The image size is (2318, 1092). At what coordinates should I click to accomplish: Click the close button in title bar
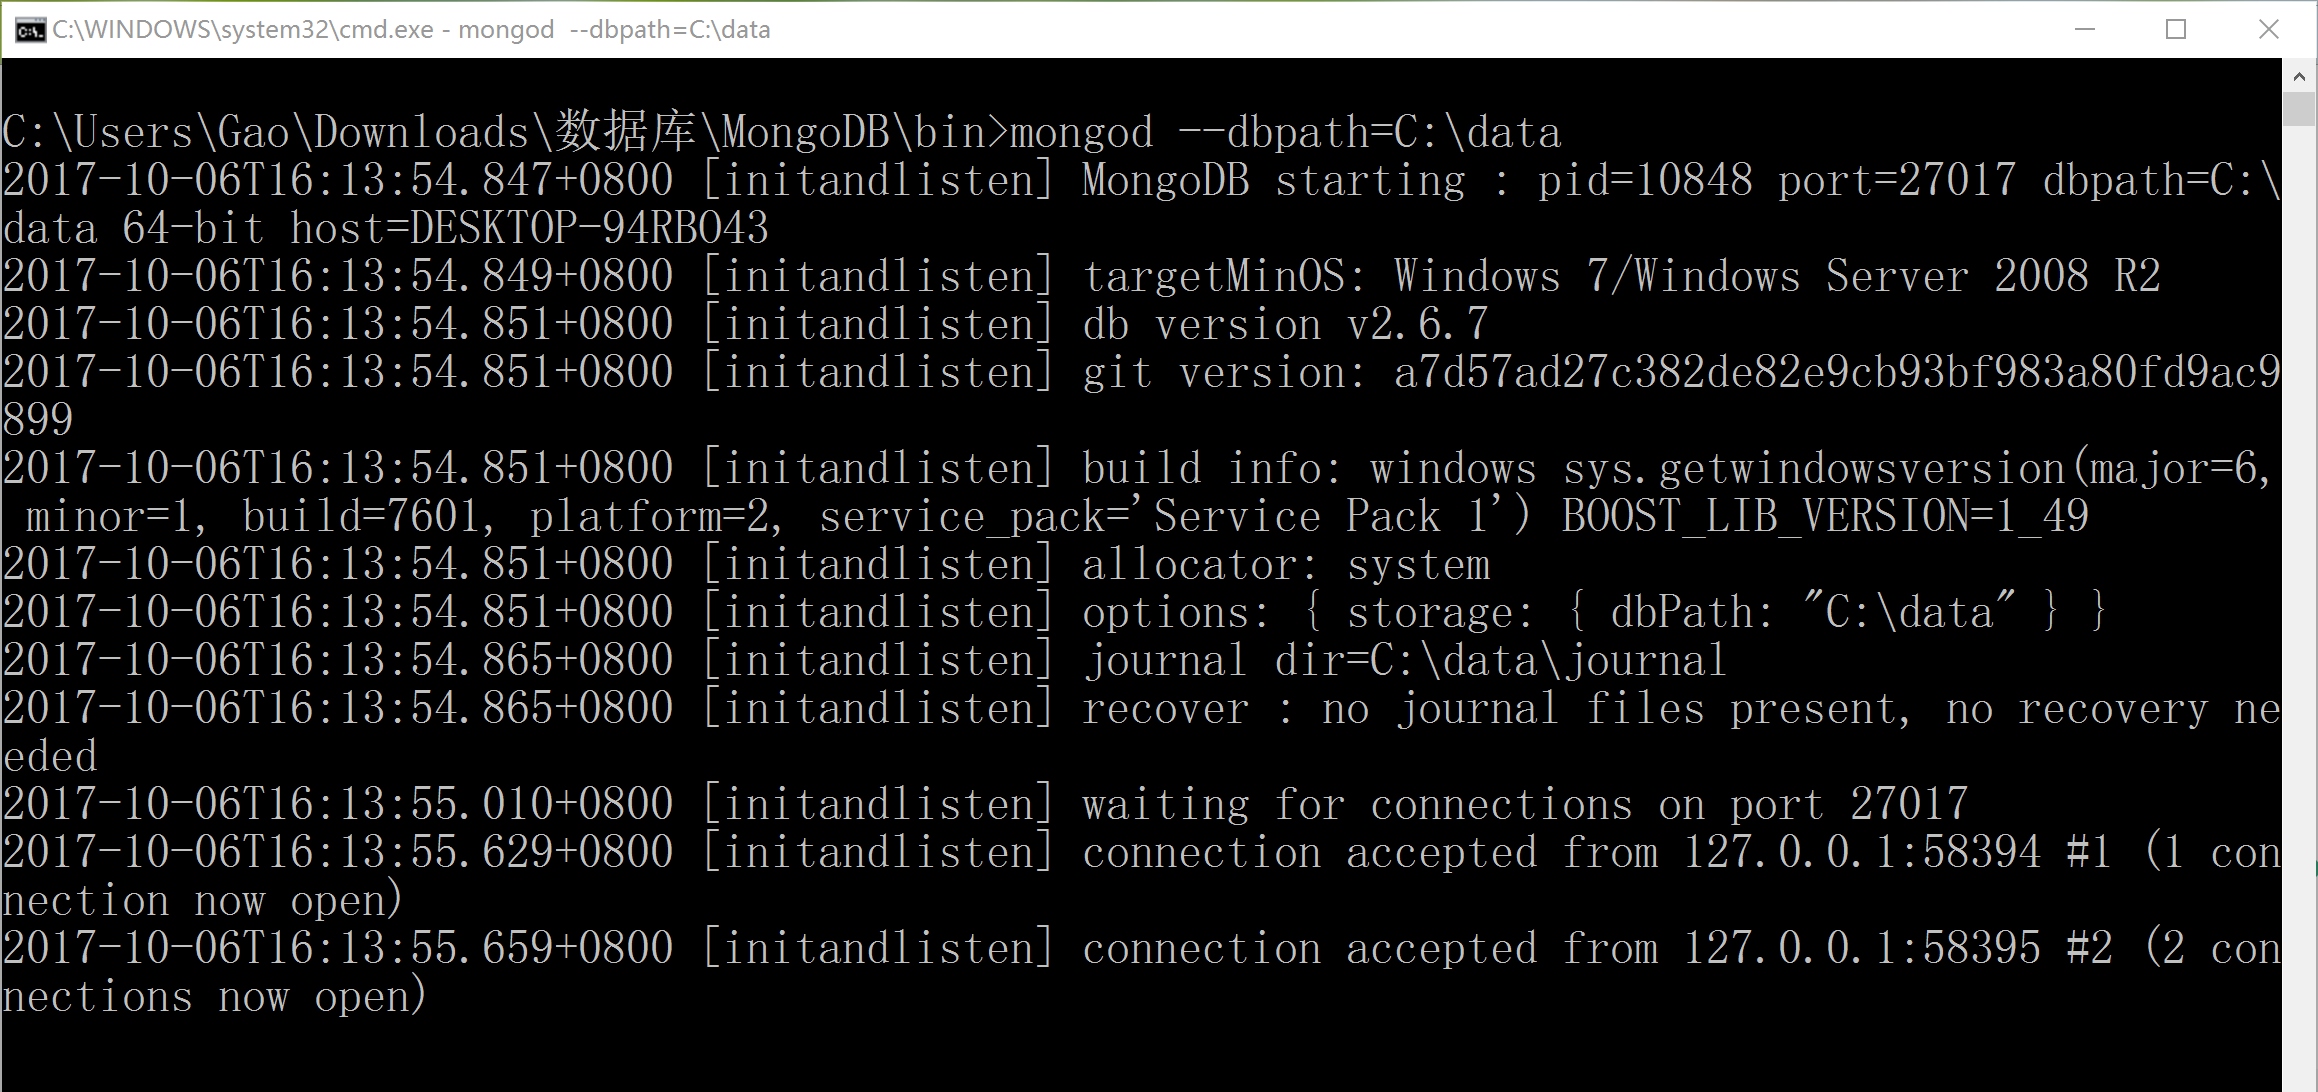pyautogui.click(x=2274, y=30)
